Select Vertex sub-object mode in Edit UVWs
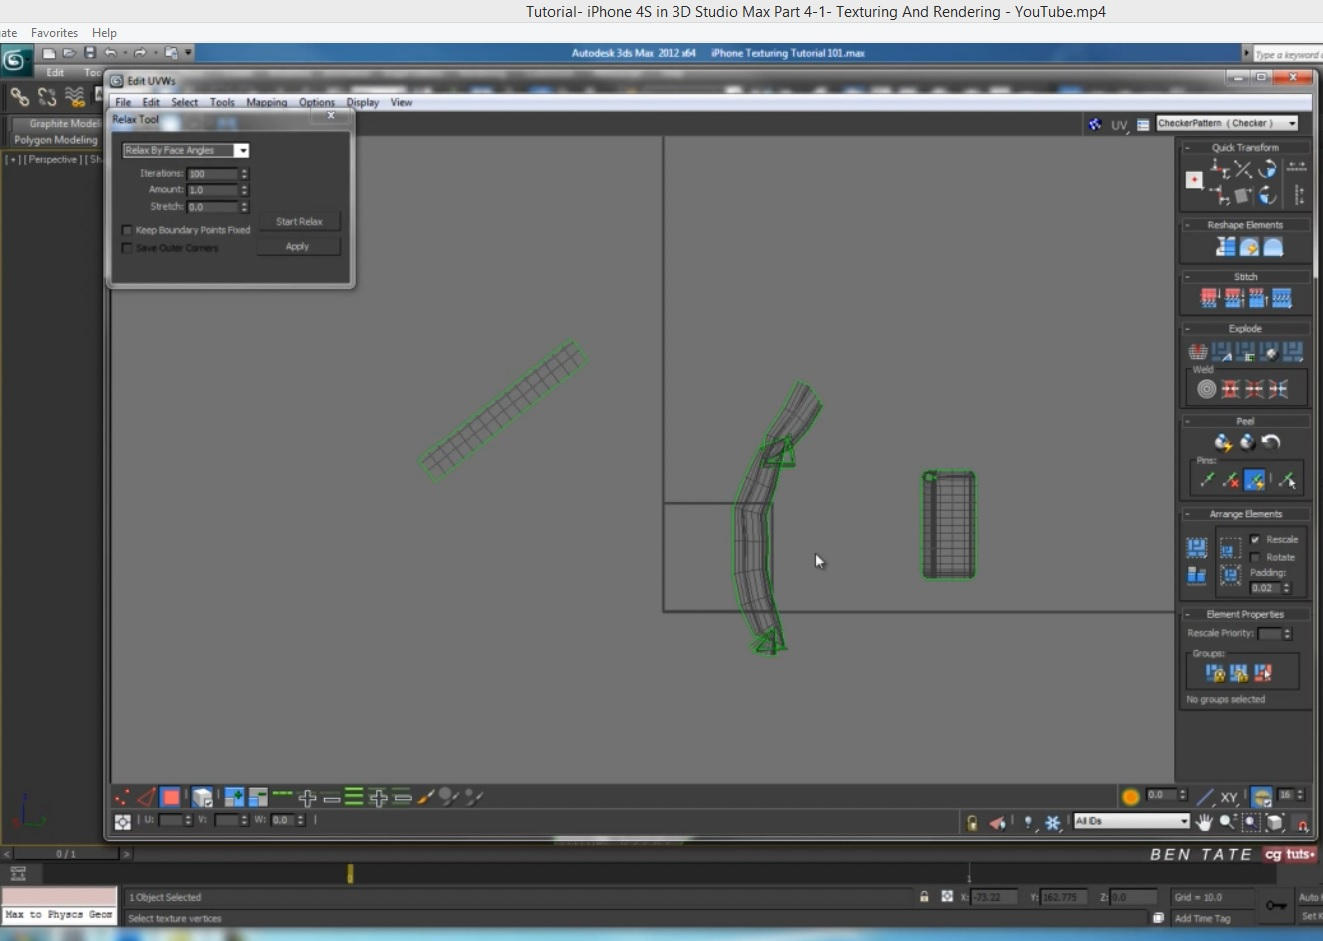Viewport: 1323px width, 941px height. tap(122, 797)
